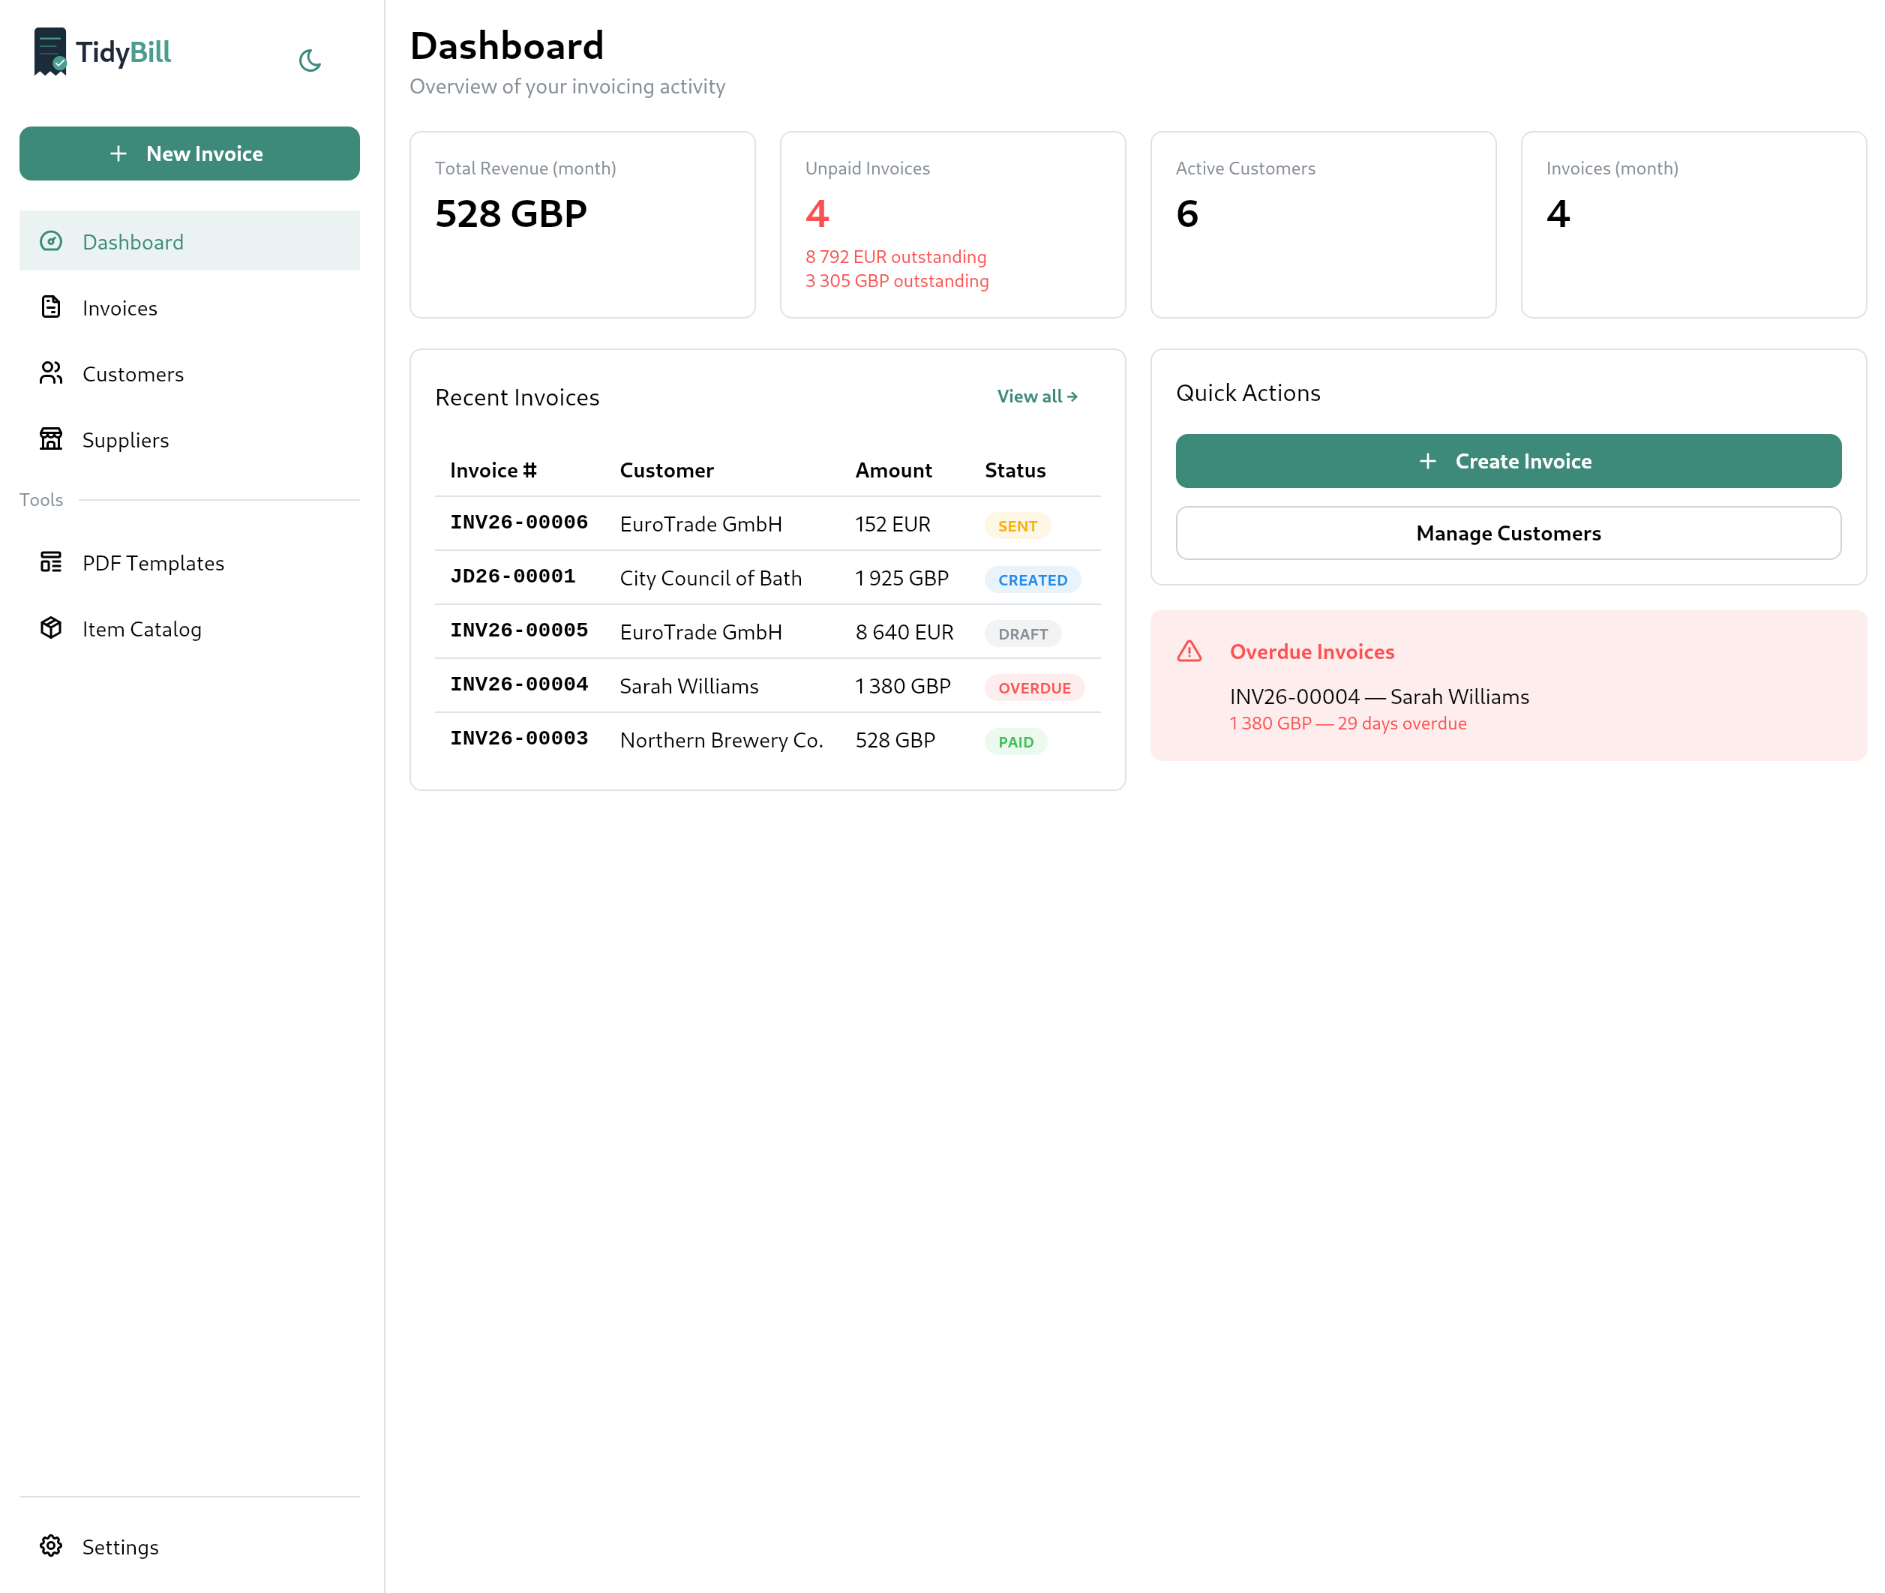This screenshot has height=1593, width=1885.
Task: Open the Unpaid Invoices summary card
Action: 951,225
